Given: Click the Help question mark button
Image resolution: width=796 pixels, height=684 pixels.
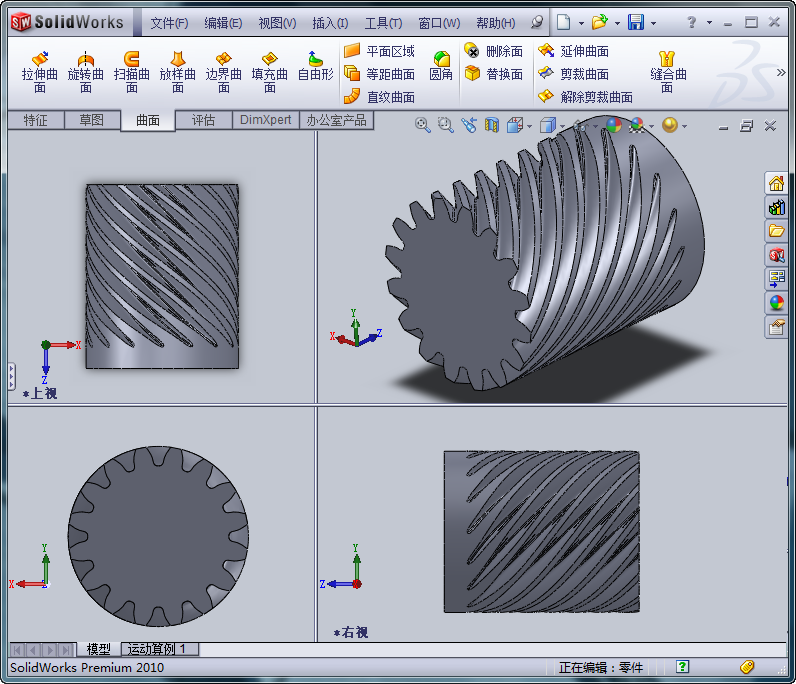Looking at the screenshot, I should [691, 22].
